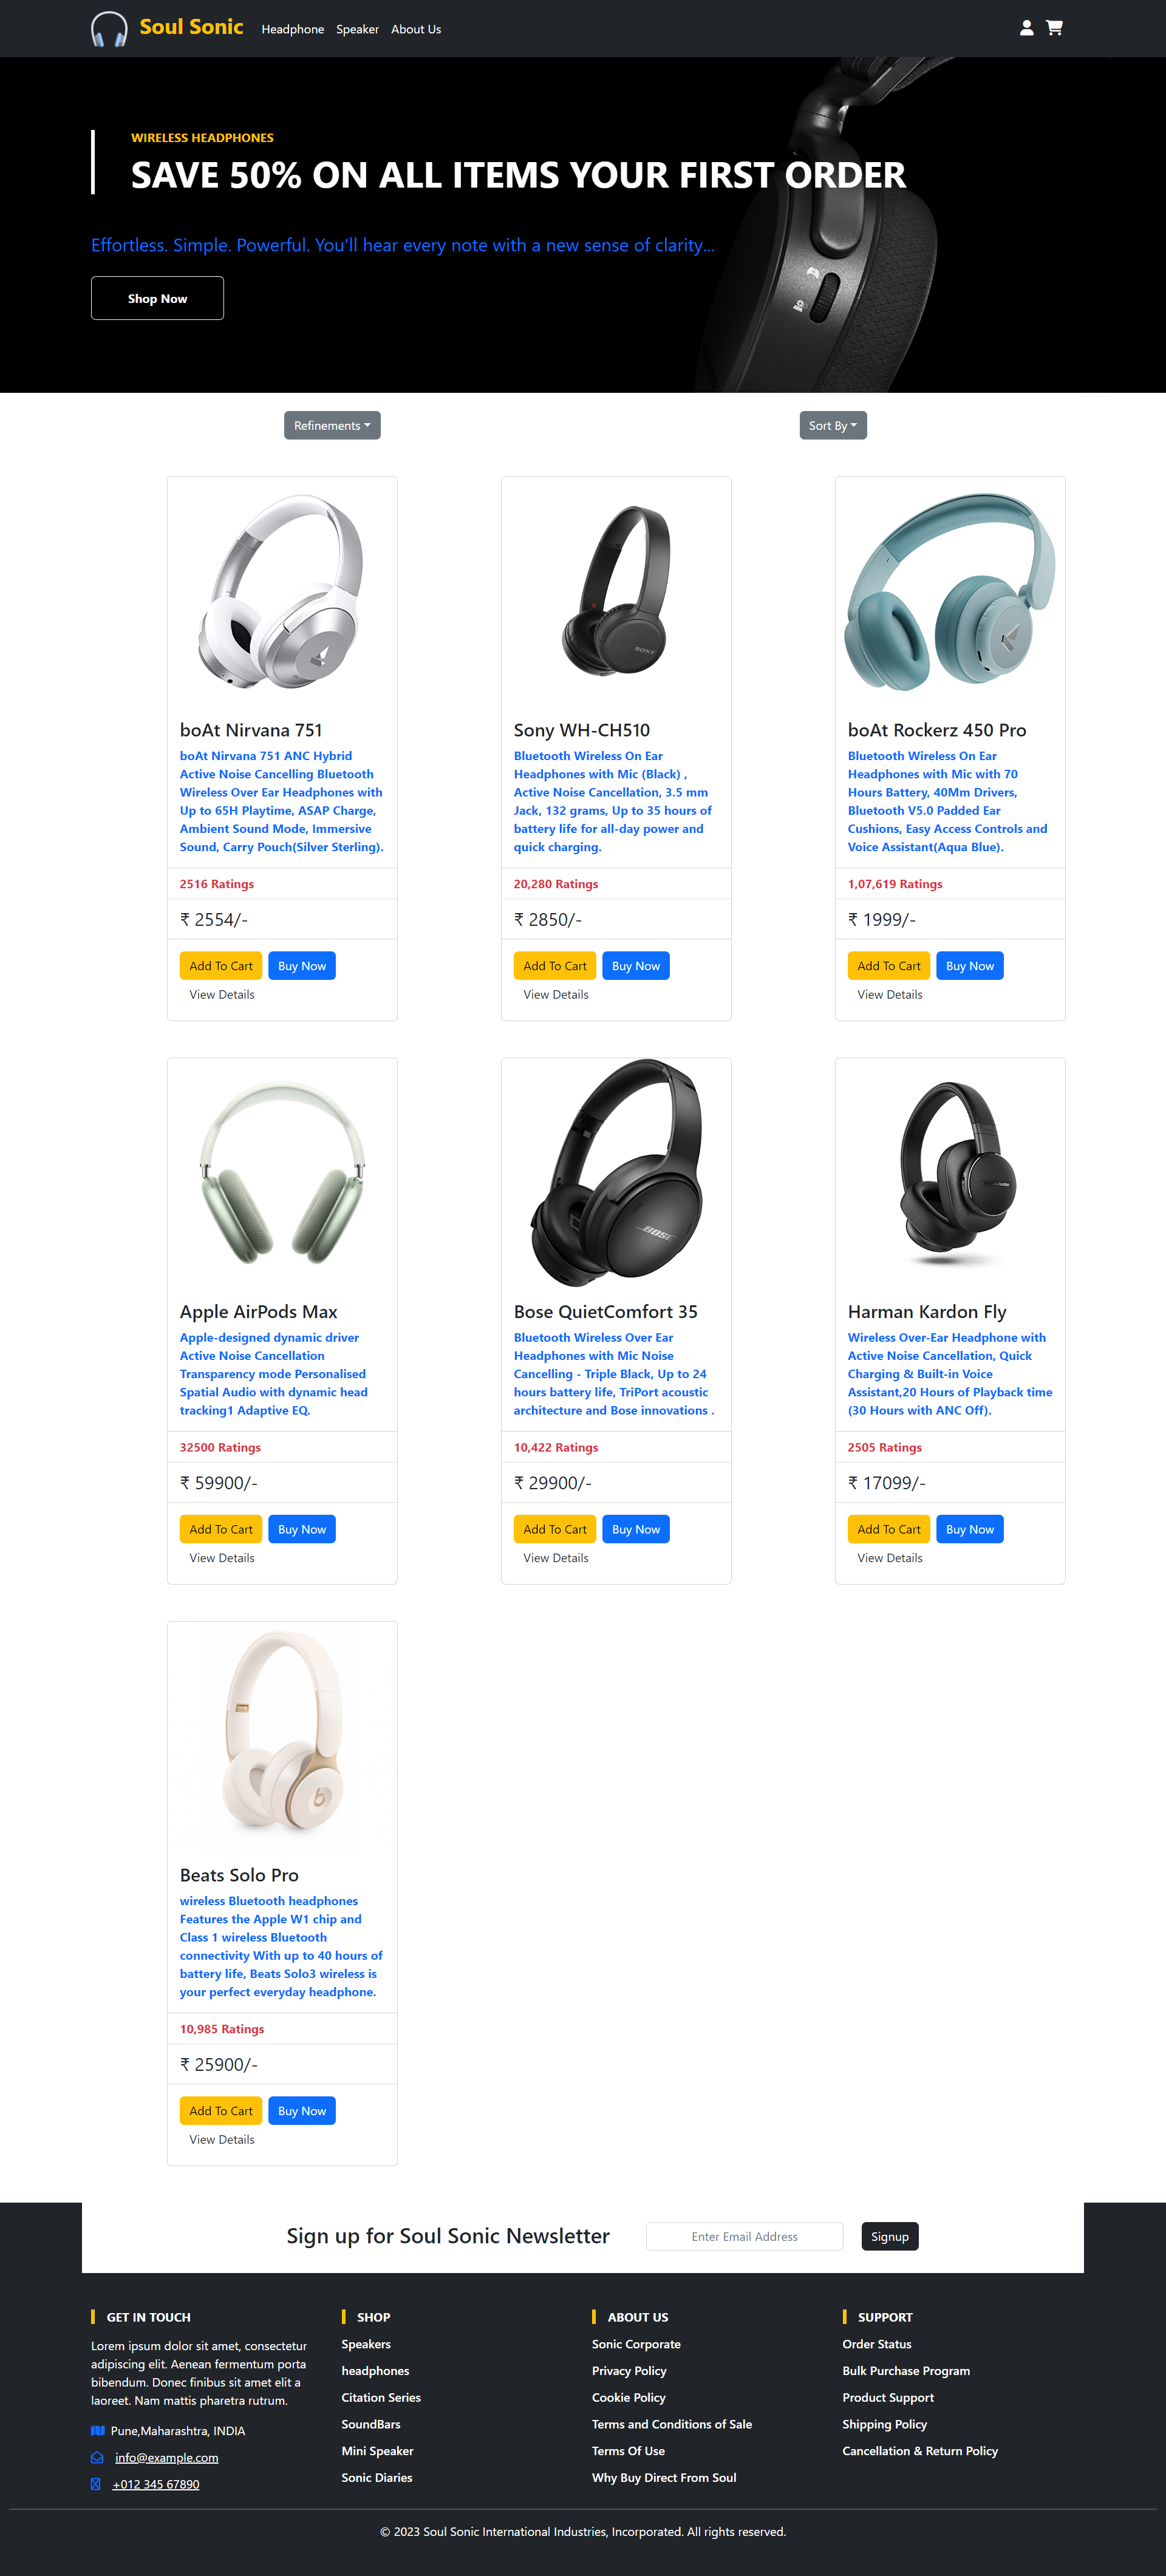The width and height of the screenshot is (1166, 2576).
Task: Click the phone icon by +012 345 67890
Action: pos(96,2484)
